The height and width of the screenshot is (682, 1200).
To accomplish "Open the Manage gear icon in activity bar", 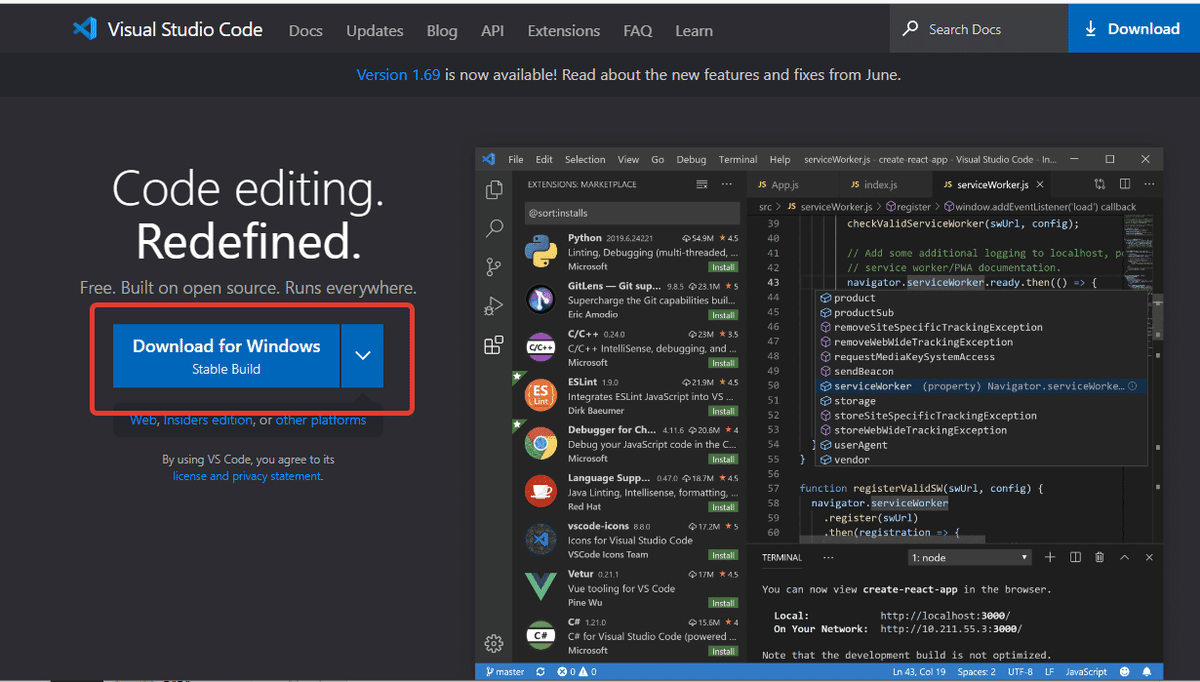I will pos(493,643).
